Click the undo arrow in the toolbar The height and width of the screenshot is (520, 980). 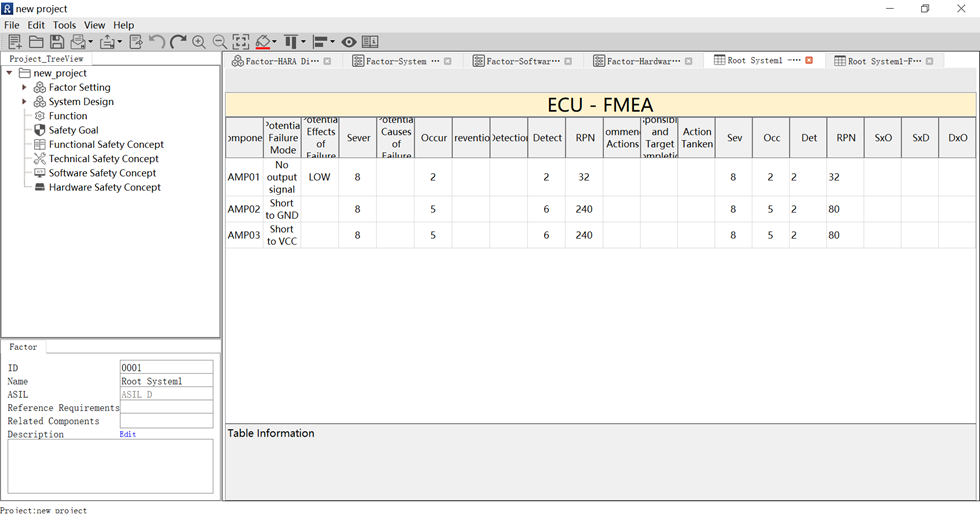coord(157,42)
